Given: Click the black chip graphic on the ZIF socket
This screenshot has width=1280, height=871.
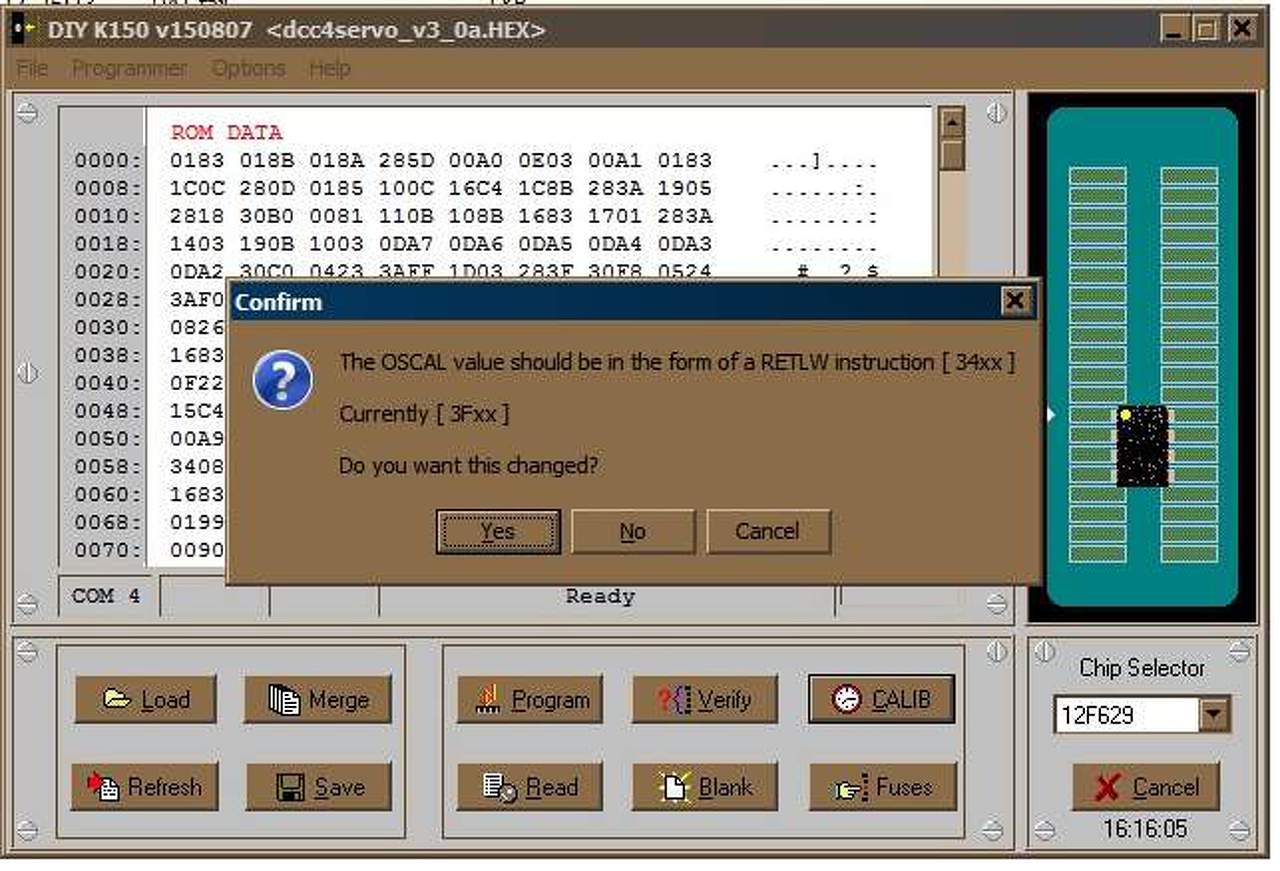Looking at the screenshot, I should tap(1142, 446).
